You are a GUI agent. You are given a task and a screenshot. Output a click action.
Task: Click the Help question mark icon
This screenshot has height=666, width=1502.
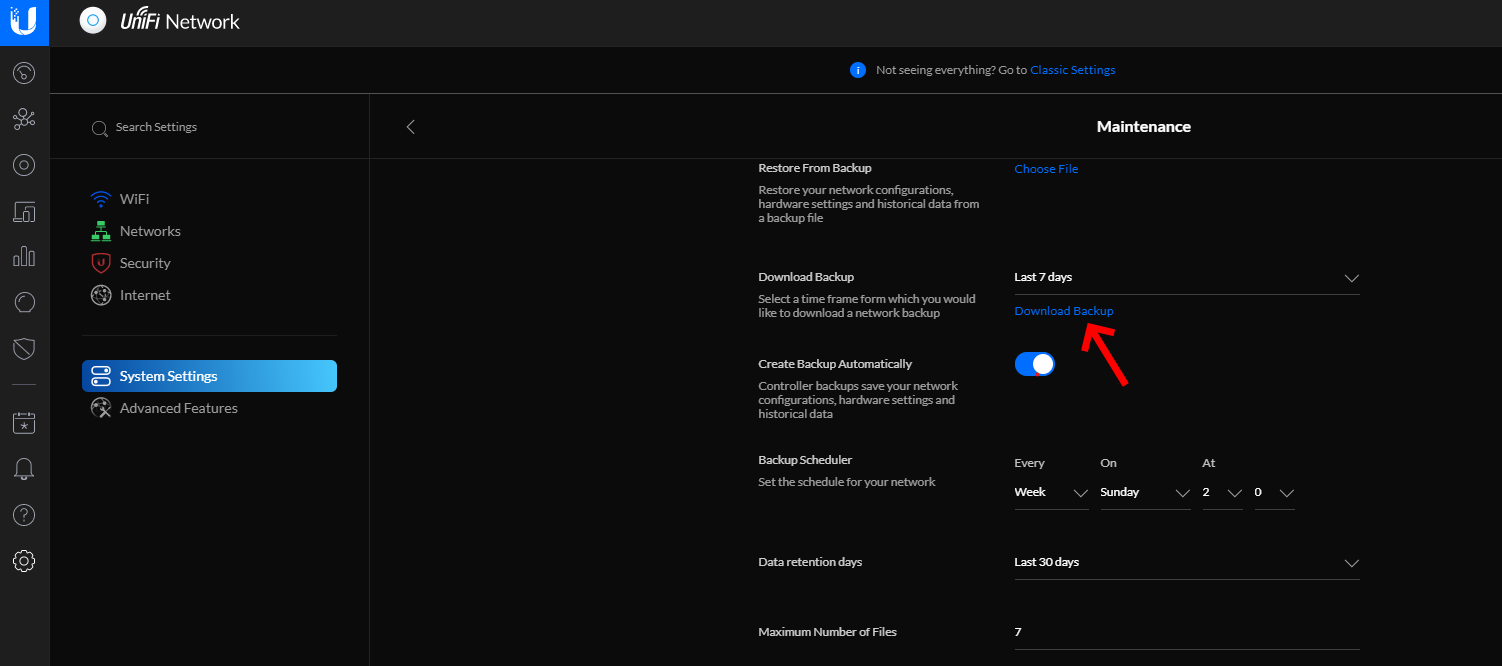point(24,515)
